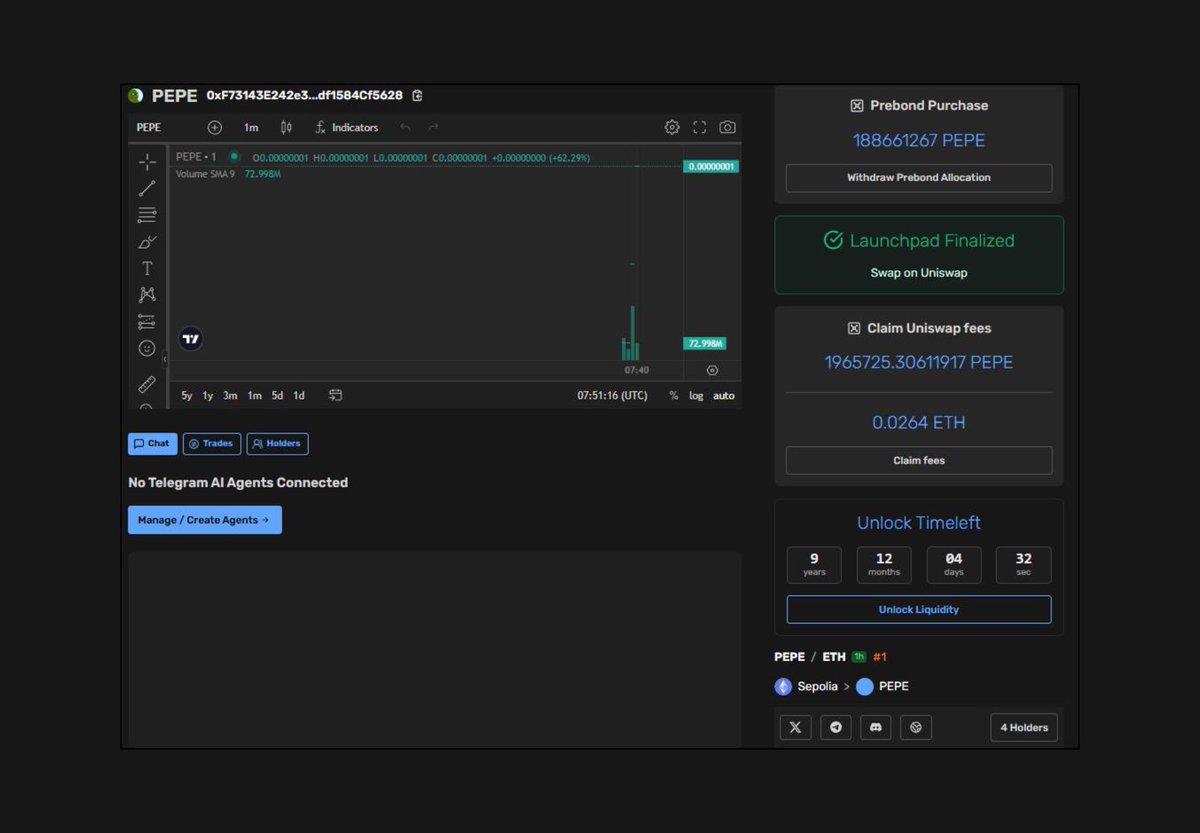
Task: Select the forecasting and measurement tool
Action: click(x=147, y=322)
